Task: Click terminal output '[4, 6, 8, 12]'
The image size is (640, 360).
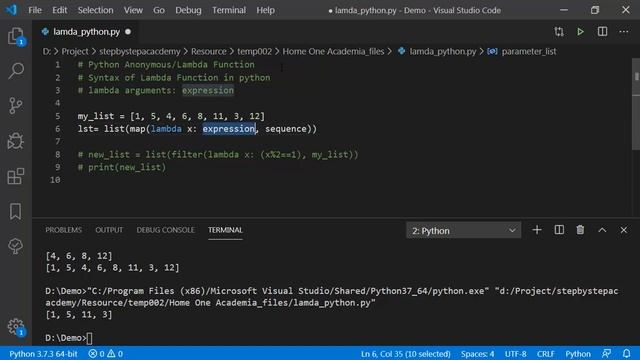Action: point(79,256)
